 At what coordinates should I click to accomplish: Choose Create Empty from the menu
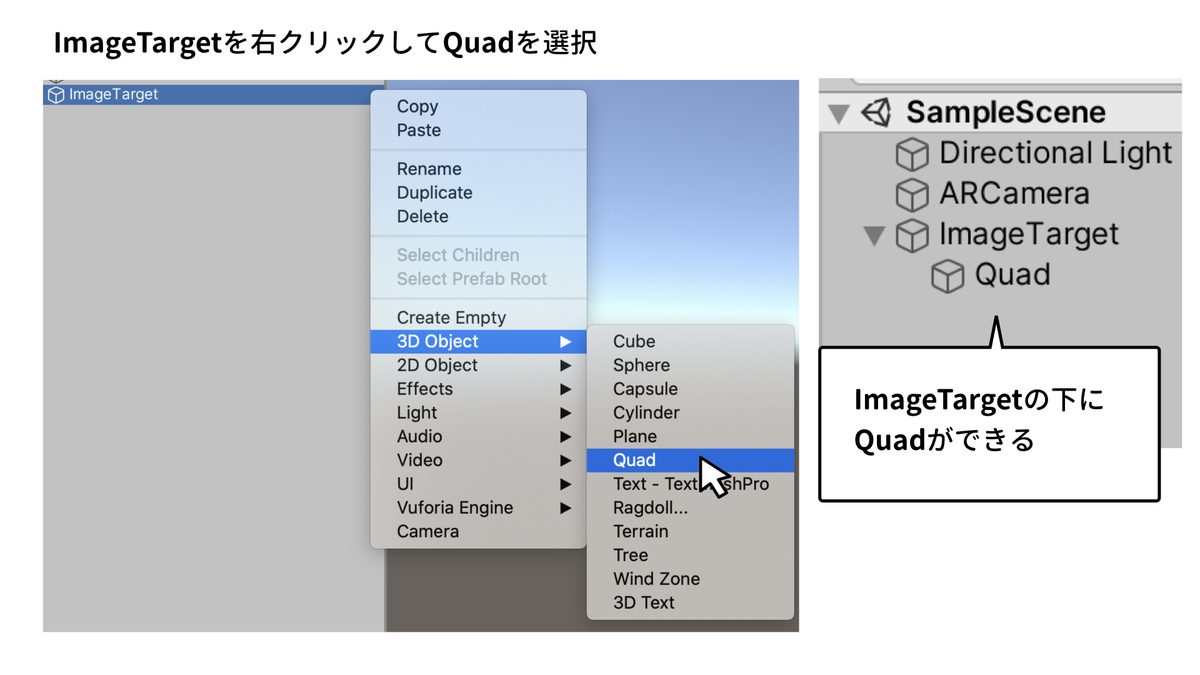point(450,317)
